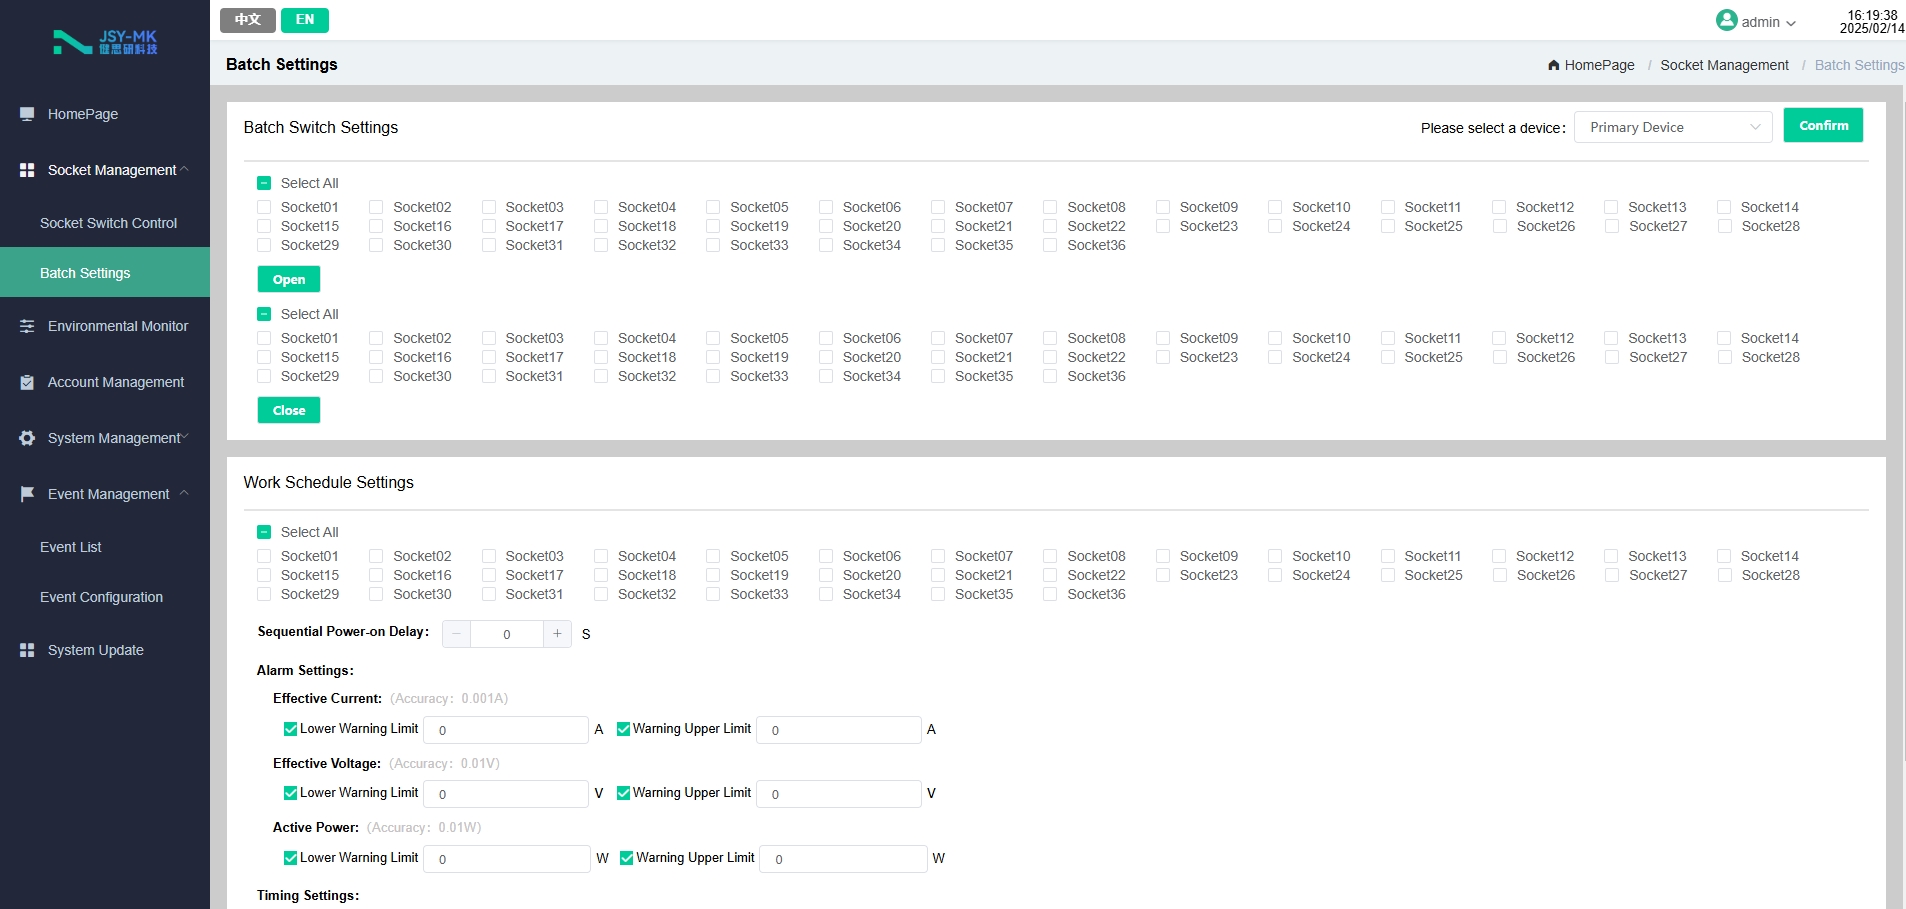Click Effective Current Lower Warning Limit field
The height and width of the screenshot is (909, 1906).
506,730
